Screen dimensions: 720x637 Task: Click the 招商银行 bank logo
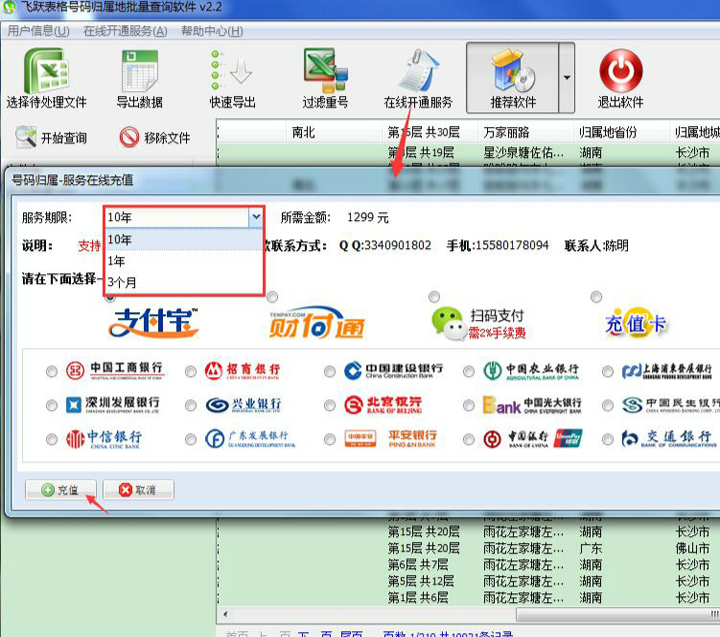[x=242, y=370]
